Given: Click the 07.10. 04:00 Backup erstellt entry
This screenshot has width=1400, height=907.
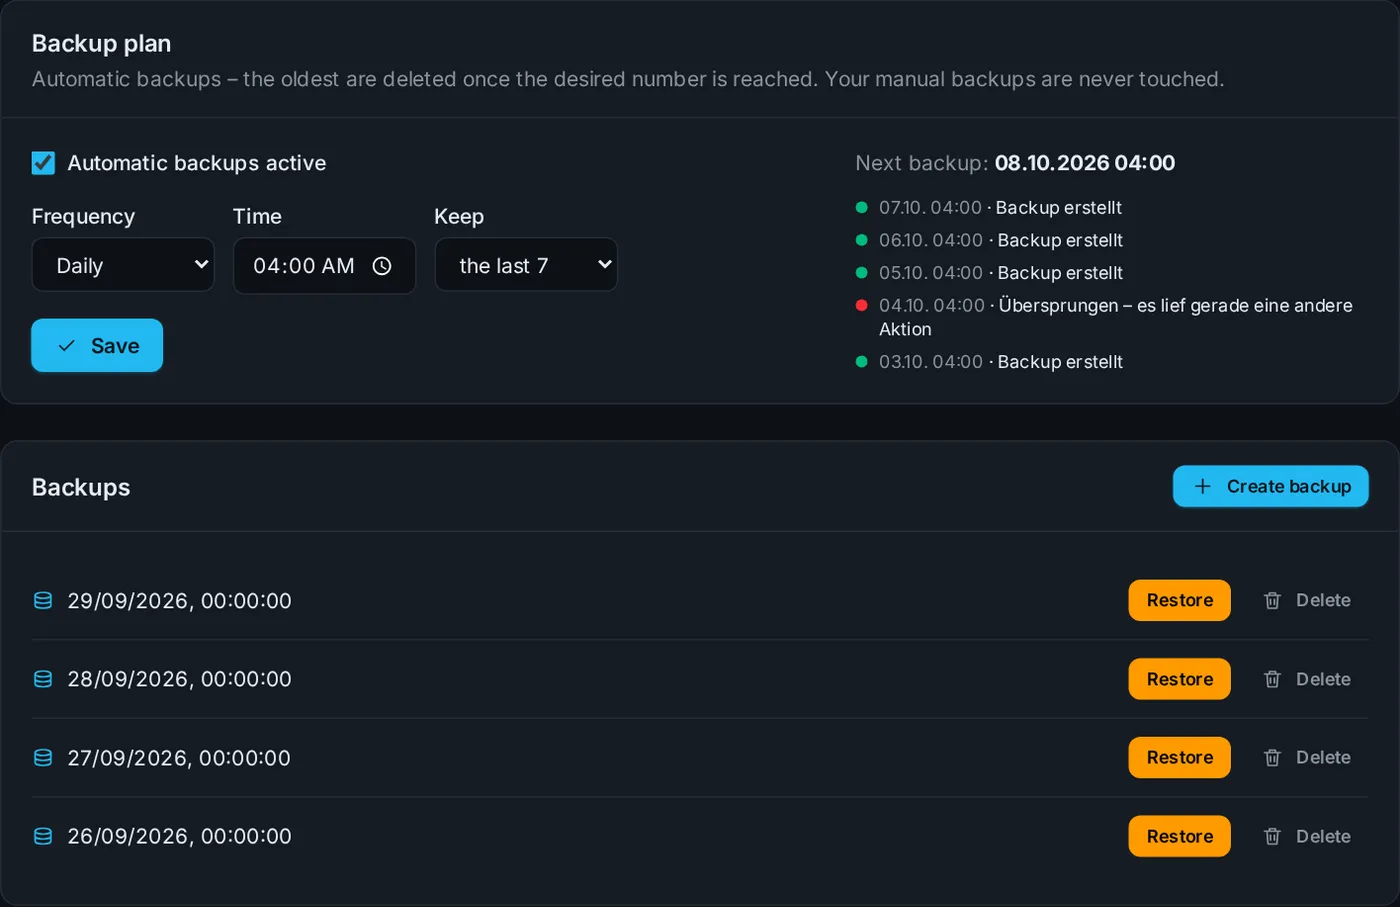Looking at the screenshot, I should click(1000, 208).
